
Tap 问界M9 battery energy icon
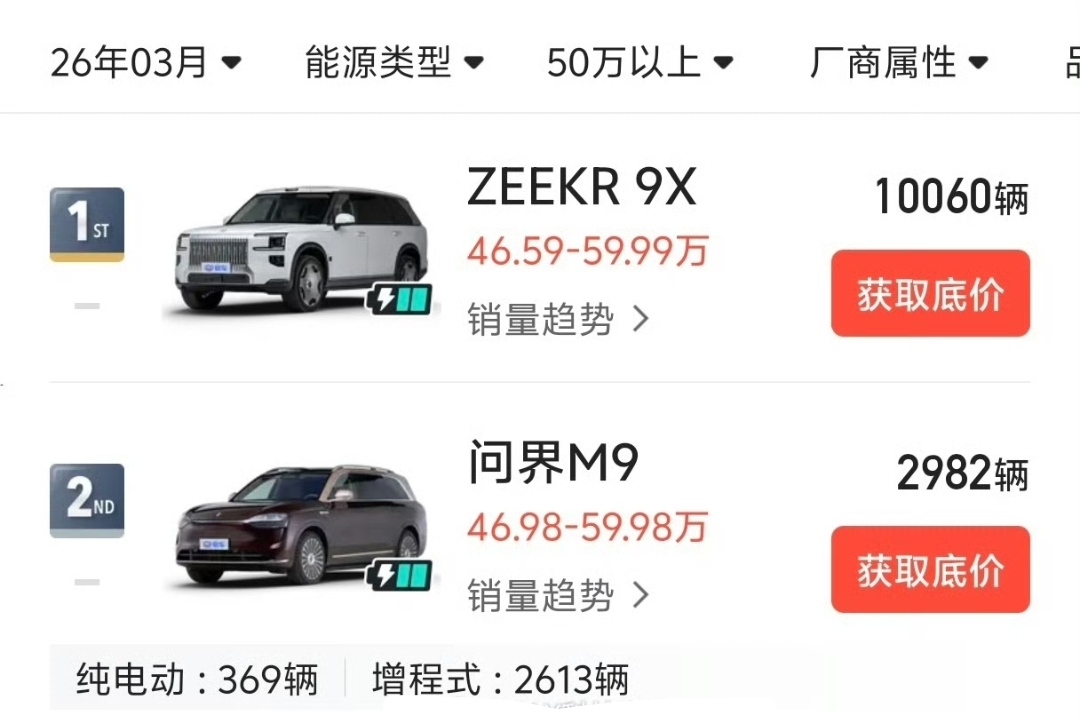click(399, 575)
